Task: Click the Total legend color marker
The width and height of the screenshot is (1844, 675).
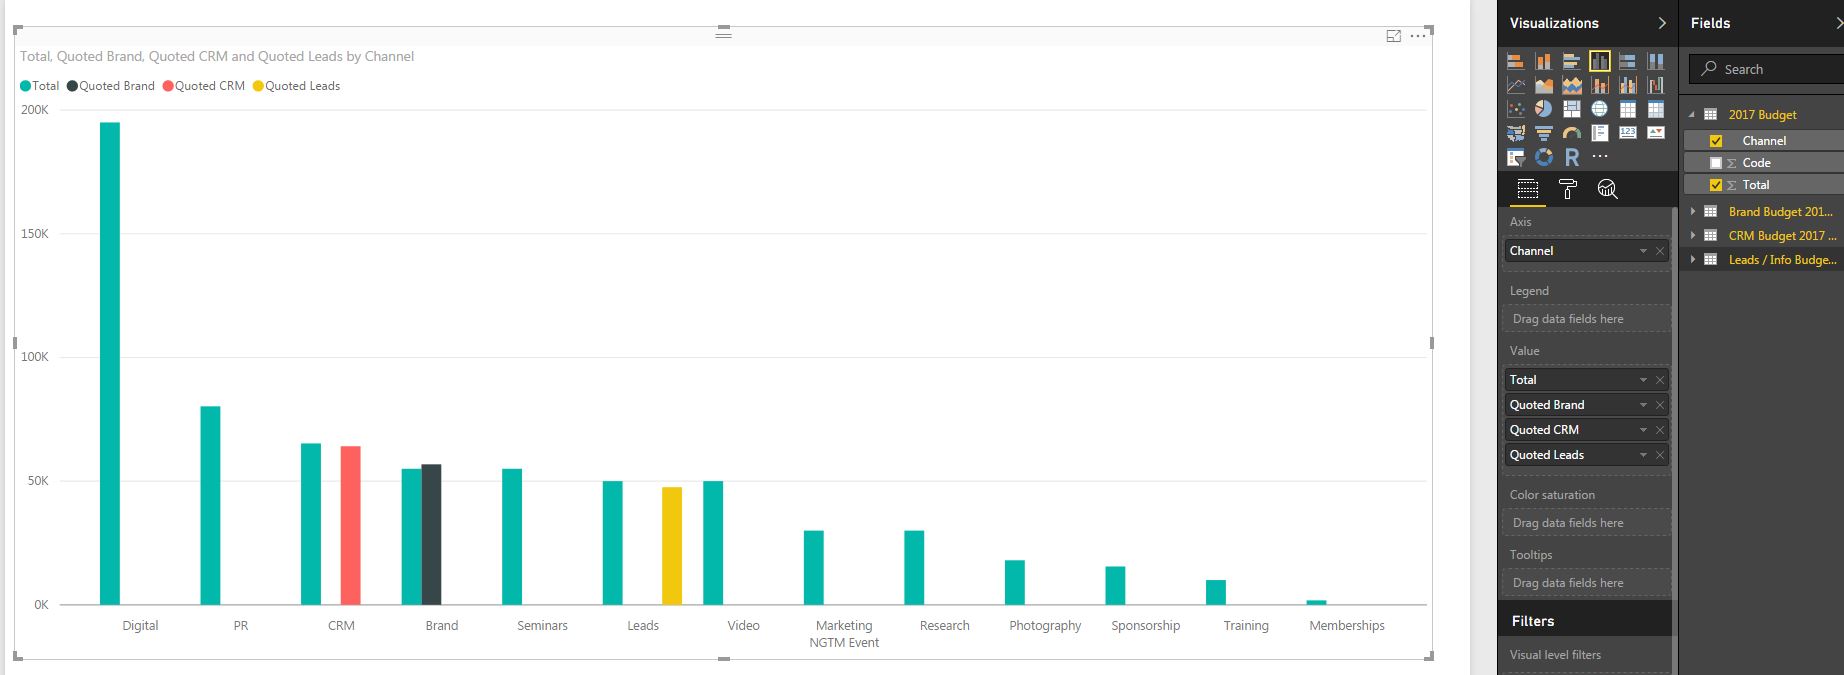Action: tap(25, 86)
